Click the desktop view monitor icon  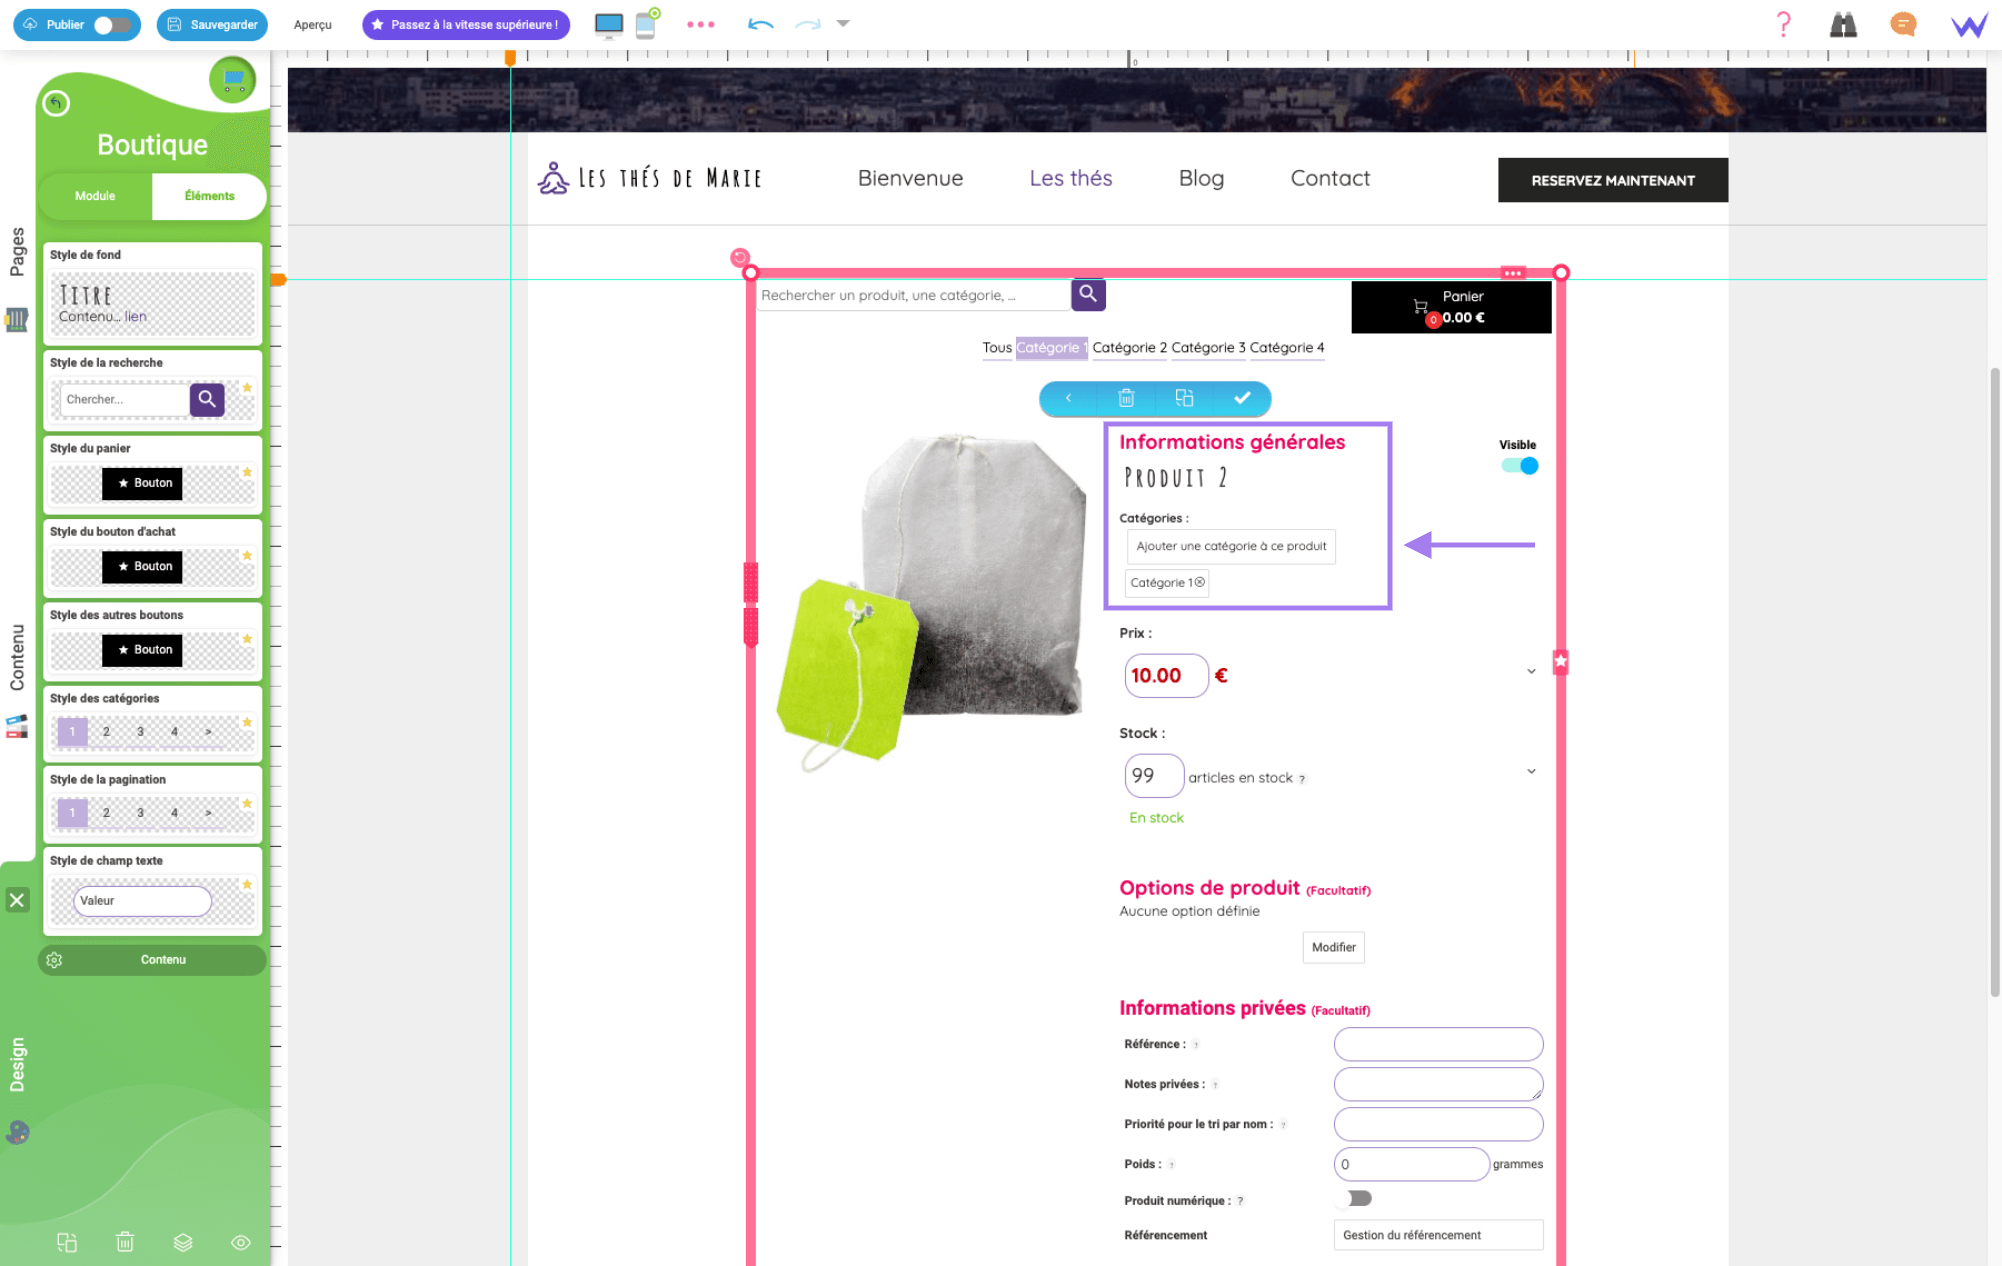click(608, 24)
